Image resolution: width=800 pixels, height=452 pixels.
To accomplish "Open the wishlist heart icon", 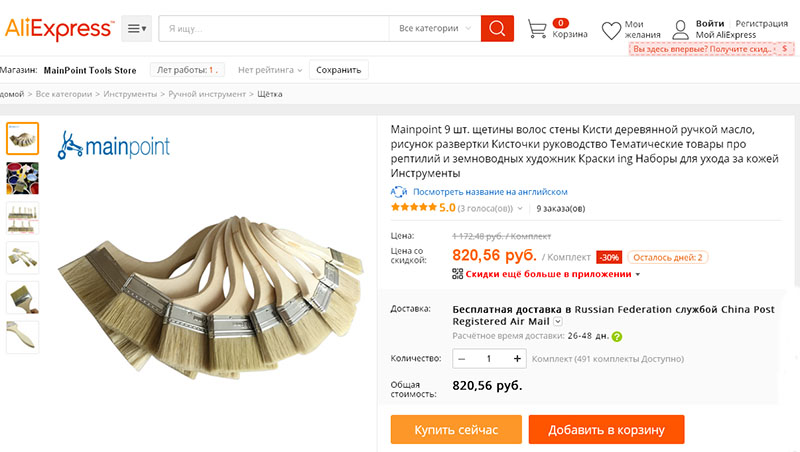I will 611,30.
